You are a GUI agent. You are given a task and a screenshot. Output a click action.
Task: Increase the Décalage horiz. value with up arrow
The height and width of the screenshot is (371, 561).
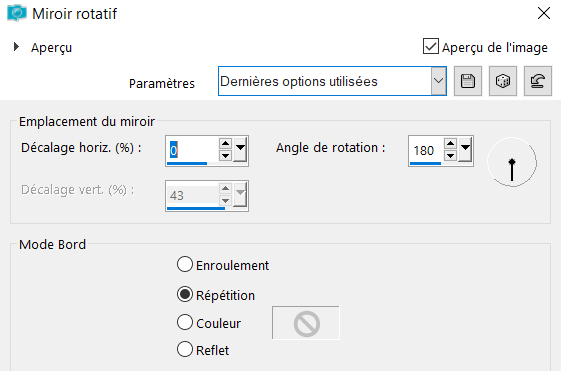[225, 144]
